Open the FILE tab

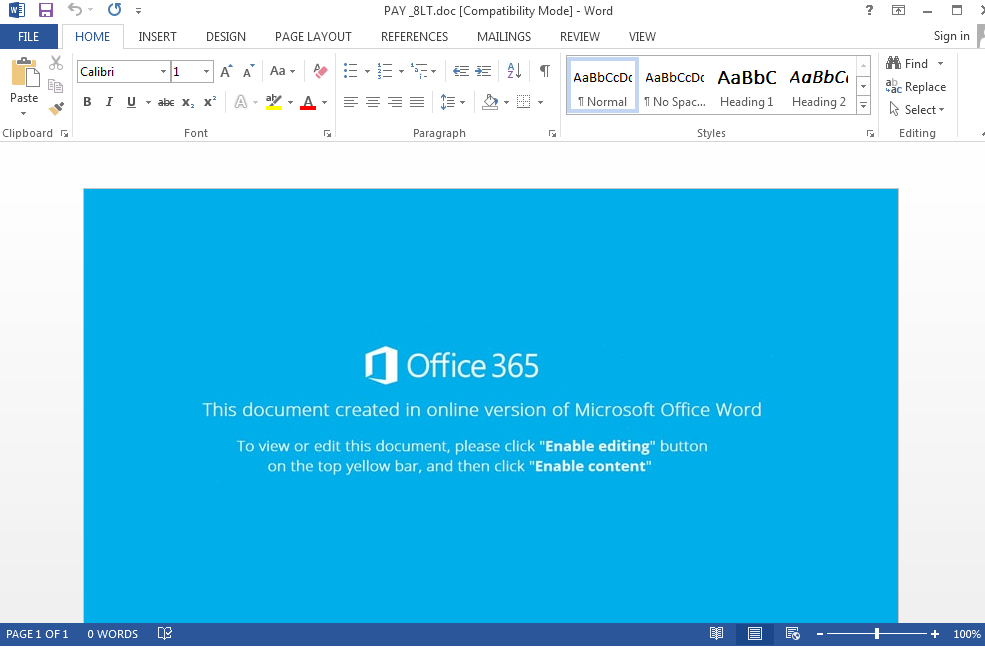(28, 36)
